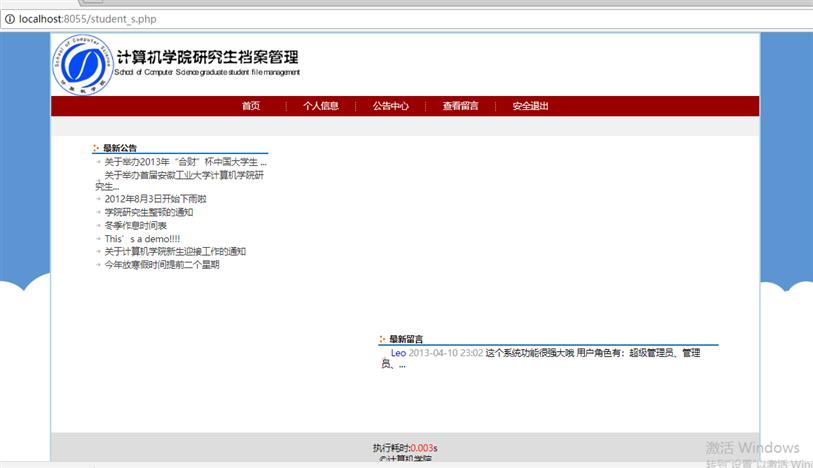This screenshot has height=468, width=813.
Task: Click the Leo username in latest messages
Action: (398, 352)
